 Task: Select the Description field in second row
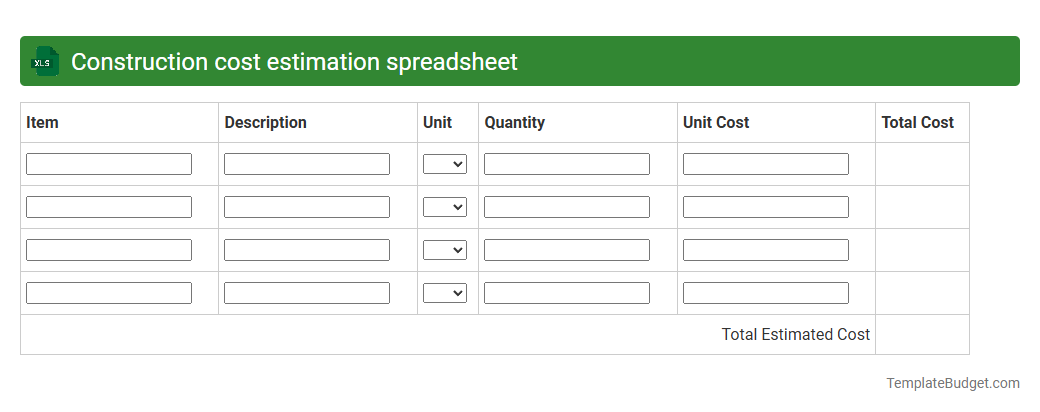(307, 207)
